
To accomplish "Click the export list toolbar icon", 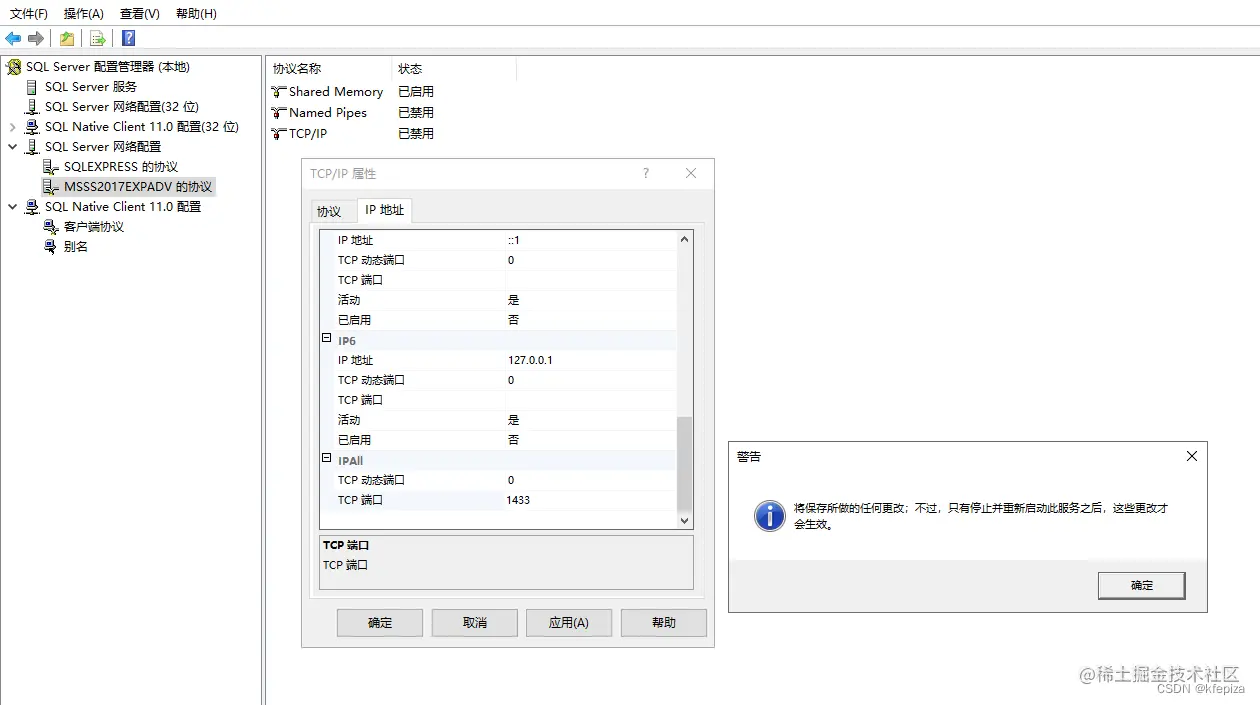I will point(96,38).
